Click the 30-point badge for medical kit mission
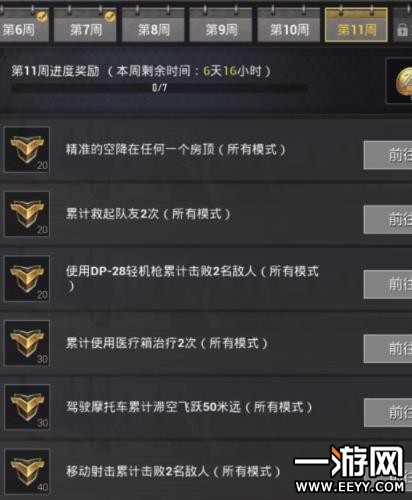412x500 pixels. click(x=27, y=343)
